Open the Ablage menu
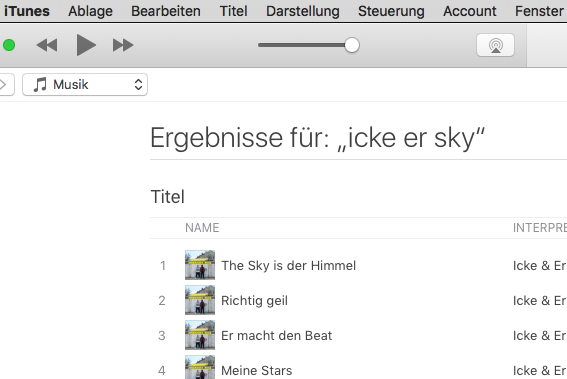 [x=90, y=11]
